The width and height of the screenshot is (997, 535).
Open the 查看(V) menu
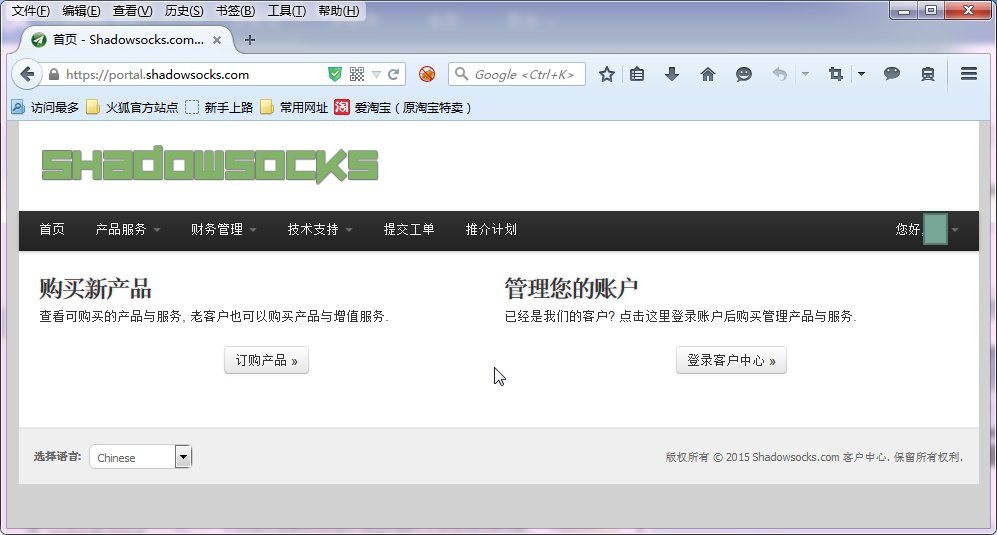tap(132, 11)
